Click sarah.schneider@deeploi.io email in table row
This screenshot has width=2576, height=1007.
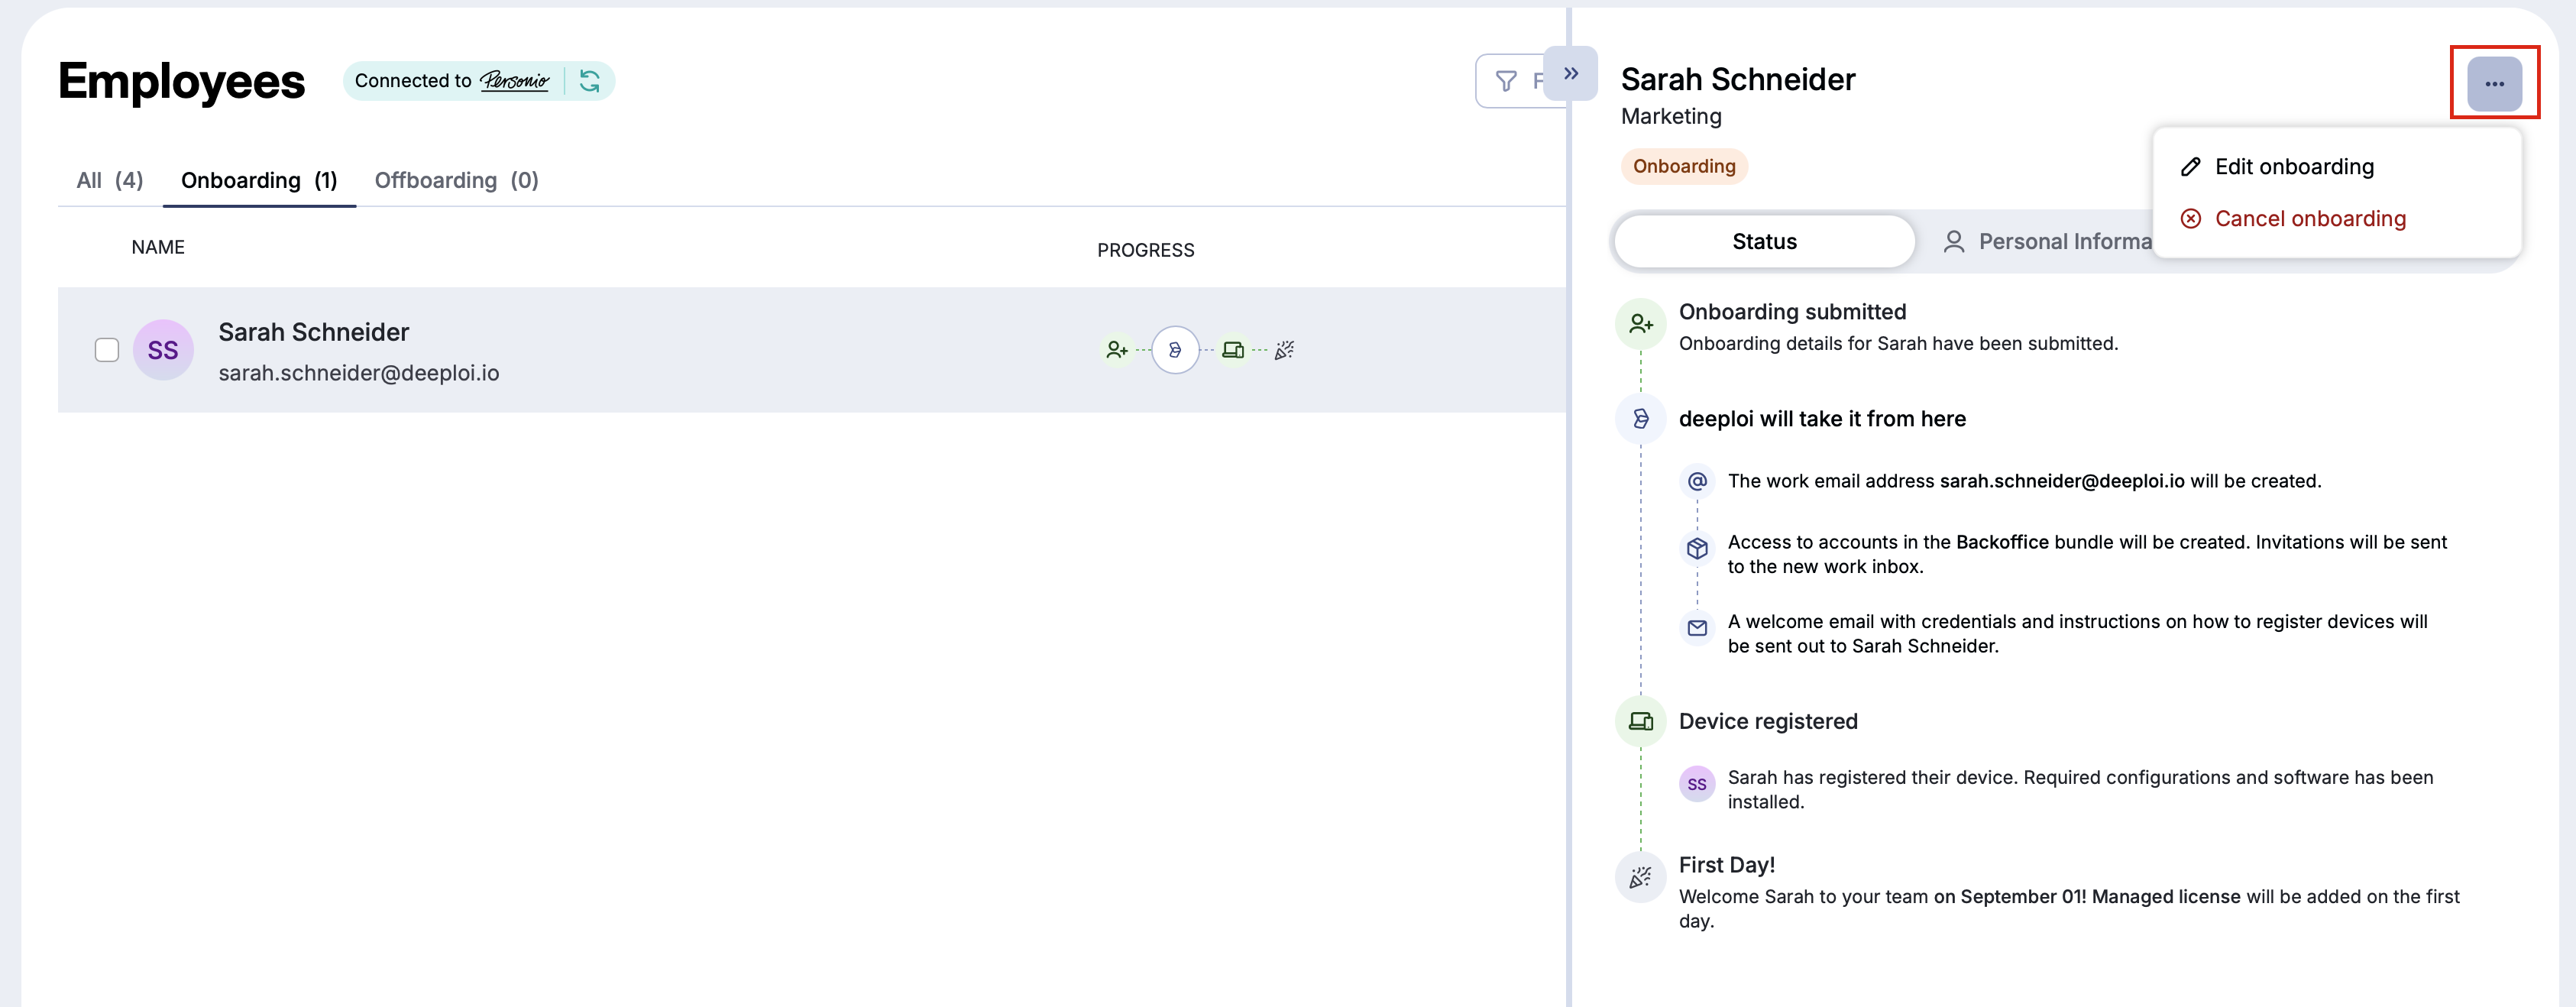[x=359, y=373]
